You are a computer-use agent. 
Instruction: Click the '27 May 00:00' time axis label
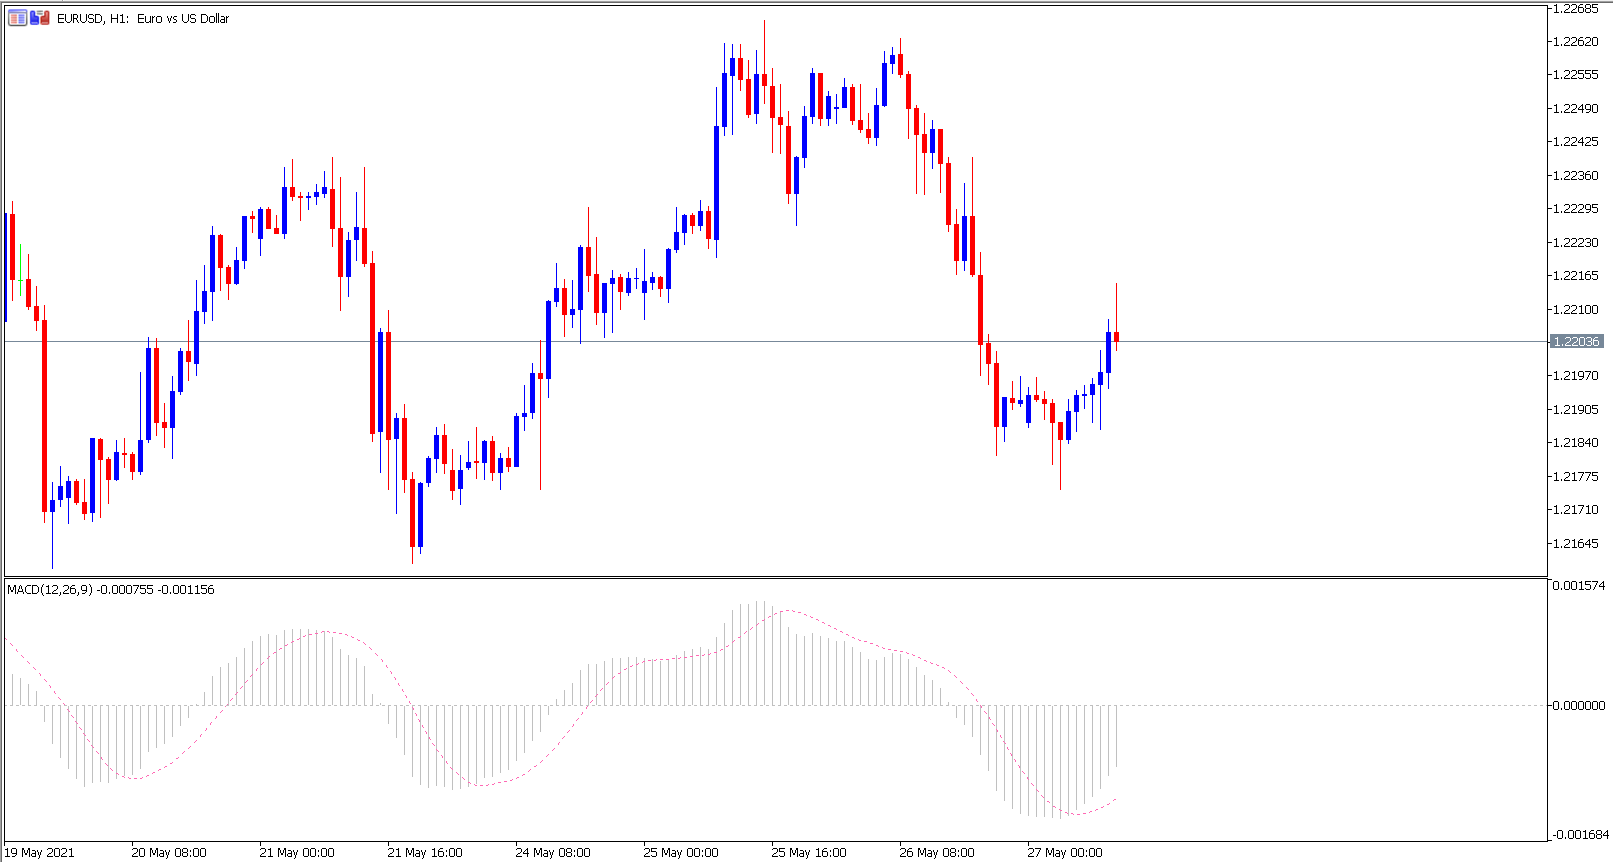point(1065,853)
